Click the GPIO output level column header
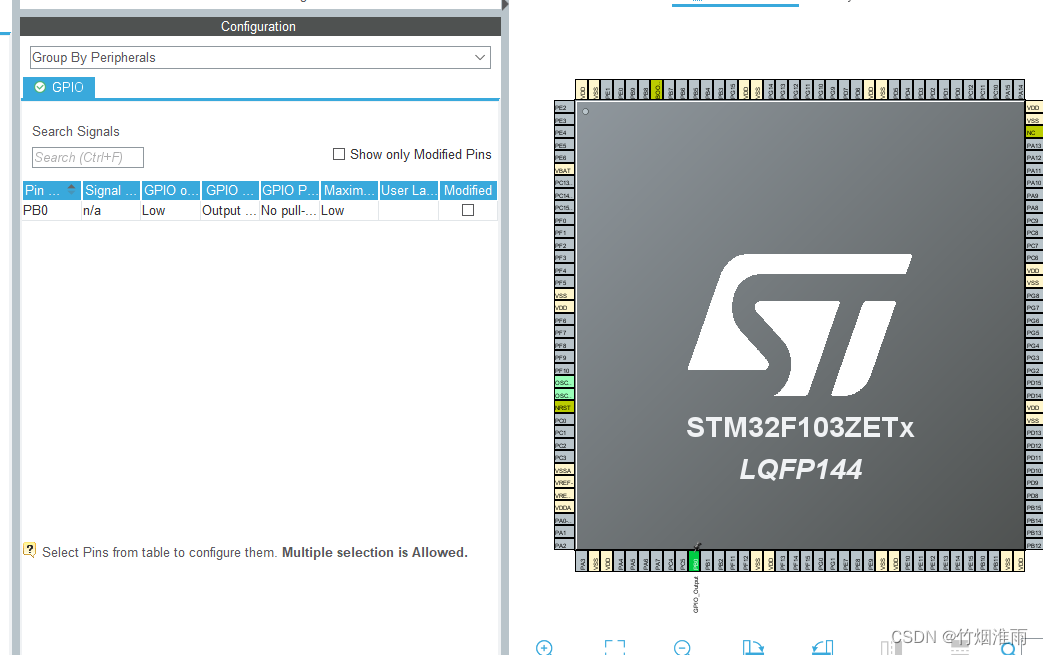Viewport: 1043px width, 655px height. tap(170, 190)
